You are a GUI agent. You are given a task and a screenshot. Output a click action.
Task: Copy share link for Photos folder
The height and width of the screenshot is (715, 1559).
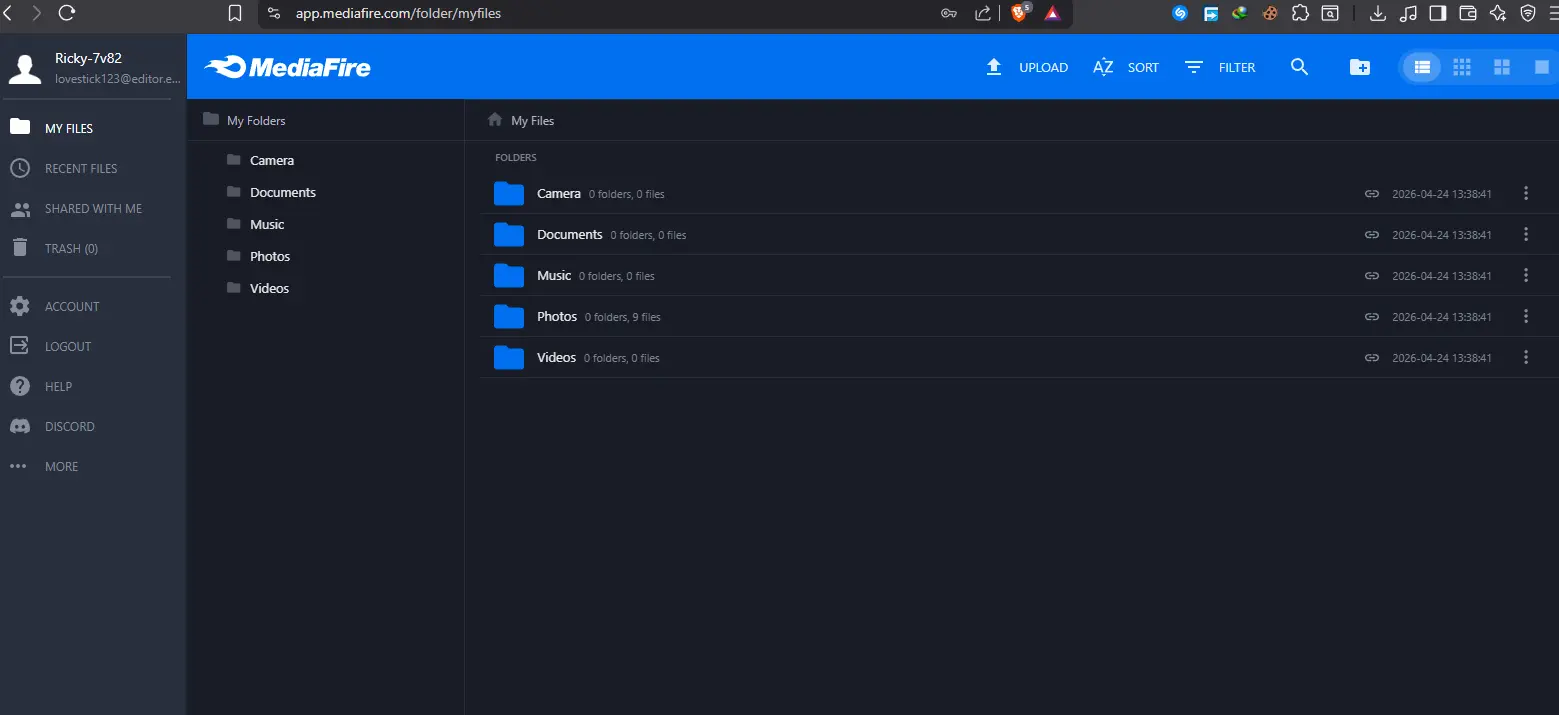tap(1372, 316)
